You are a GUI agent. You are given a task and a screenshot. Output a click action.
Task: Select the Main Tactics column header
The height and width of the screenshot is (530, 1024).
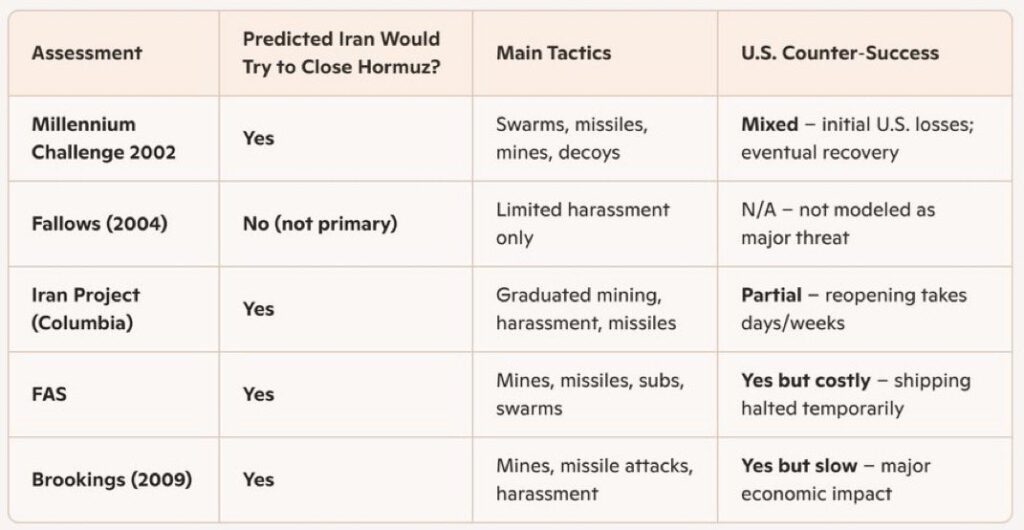[553, 53]
